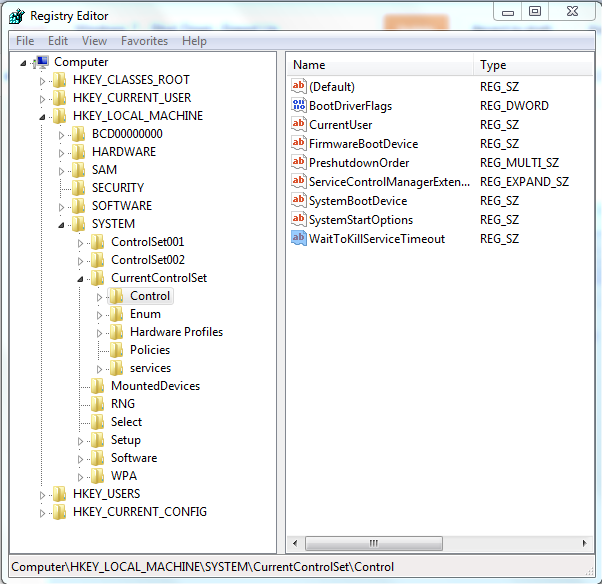Click the string icon beside SystemBootDevice
This screenshot has height=584, width=602.
pyautogui.click(x=299, y=200)
